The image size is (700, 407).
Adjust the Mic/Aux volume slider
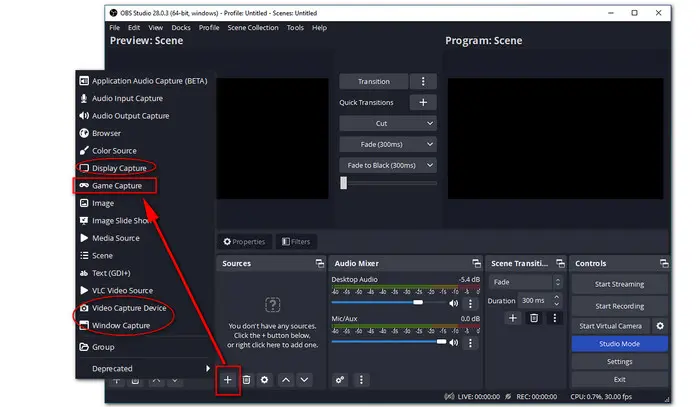[388, 341]
